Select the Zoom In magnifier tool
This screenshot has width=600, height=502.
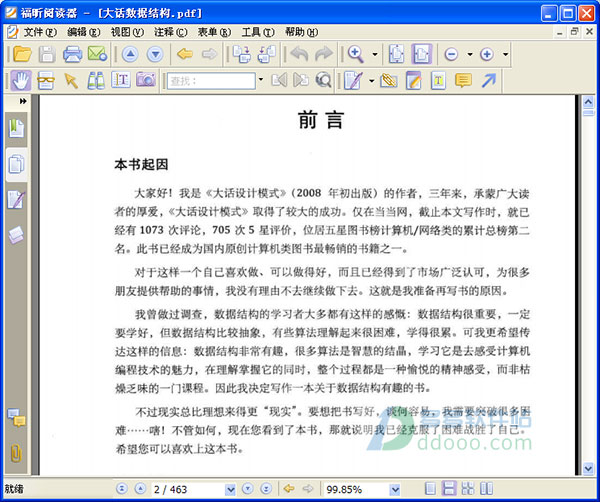355,54
